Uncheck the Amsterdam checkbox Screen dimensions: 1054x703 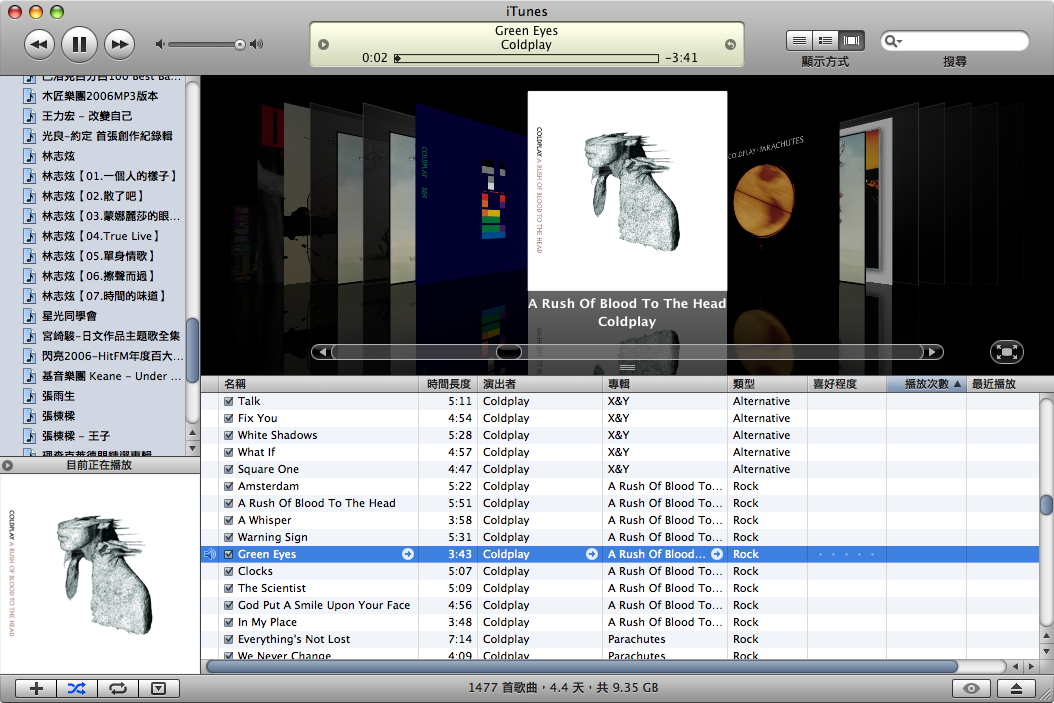[x=229, y=487]
